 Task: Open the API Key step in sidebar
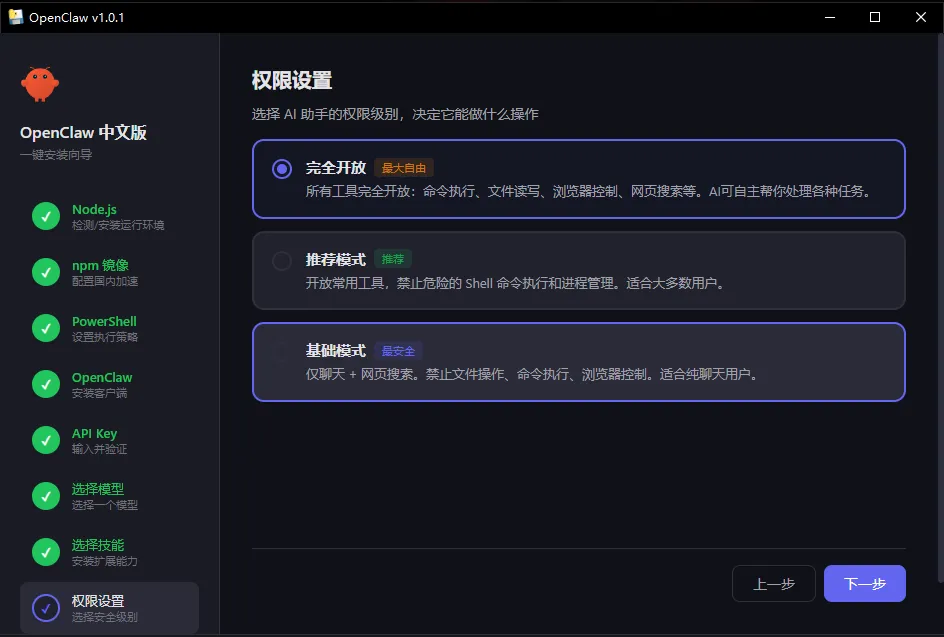click(109, 440)
